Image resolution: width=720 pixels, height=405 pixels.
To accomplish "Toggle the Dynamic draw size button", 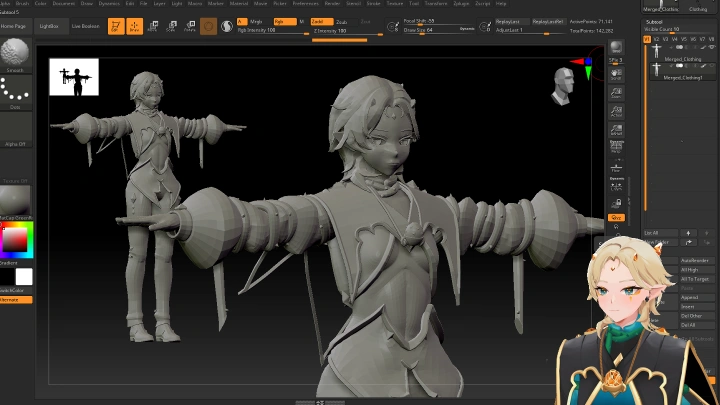I will point(467,29).
